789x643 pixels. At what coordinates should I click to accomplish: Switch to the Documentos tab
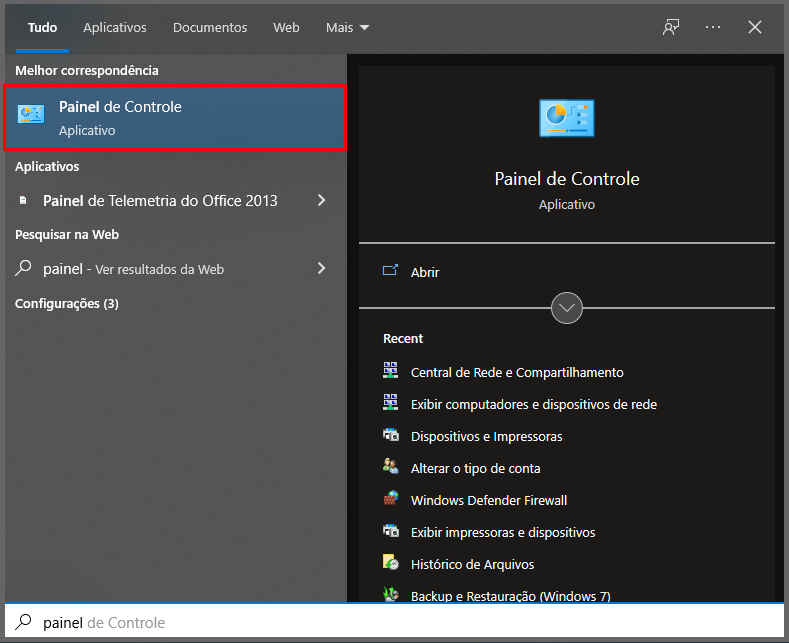[210, 28]
